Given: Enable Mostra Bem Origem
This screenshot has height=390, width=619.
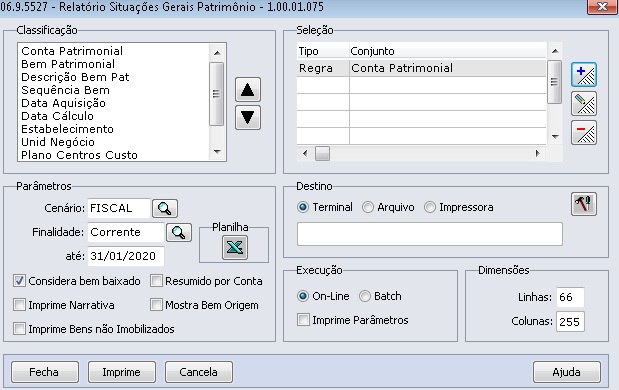Looking at the screenshot, I should (x=156, y=305).
